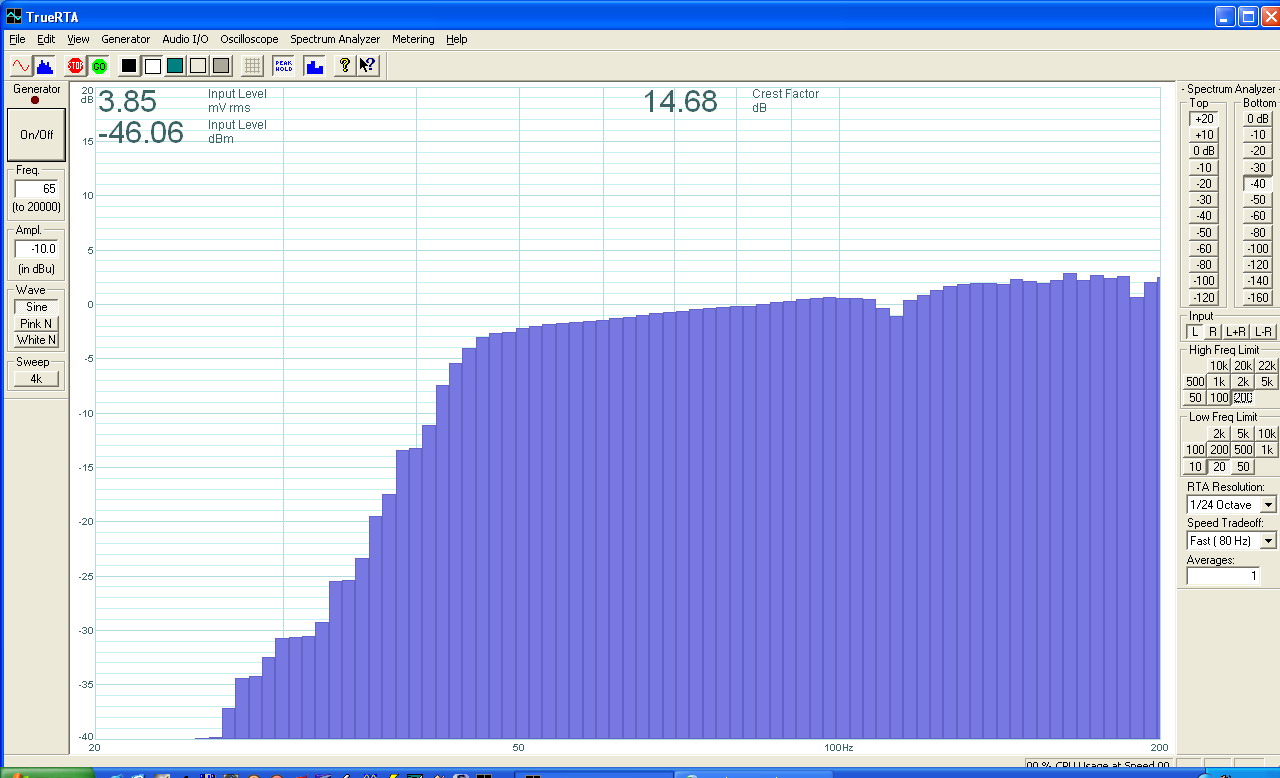The image size is (1280, 778).
Task: Enable Peak Hold in the toolbar
Action: [x=283, y=66]
